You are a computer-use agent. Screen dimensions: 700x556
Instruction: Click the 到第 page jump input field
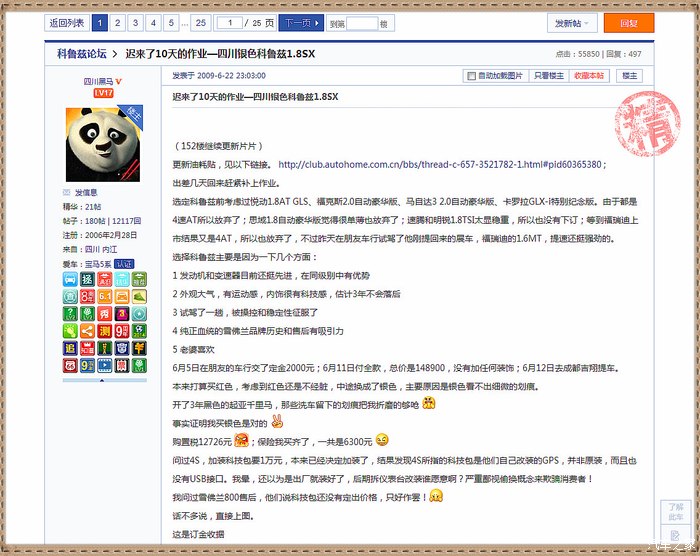point(361,22)
